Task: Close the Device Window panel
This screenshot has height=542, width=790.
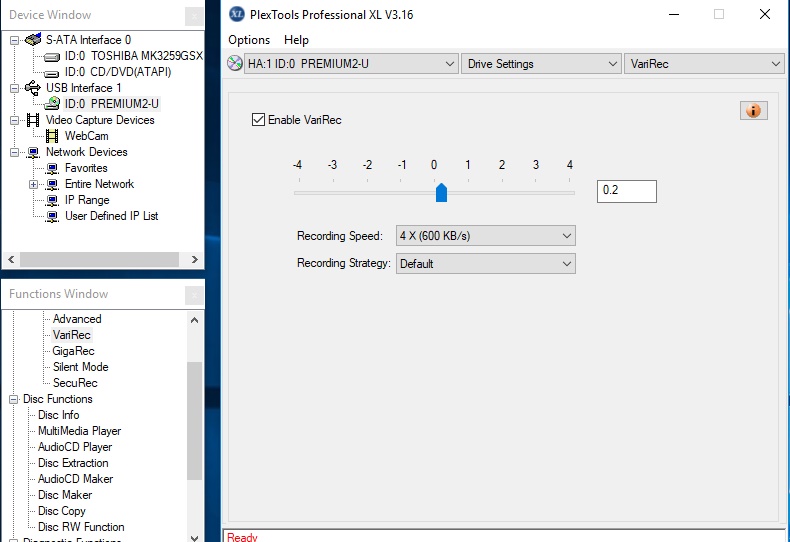Action: tap(194, 16)
